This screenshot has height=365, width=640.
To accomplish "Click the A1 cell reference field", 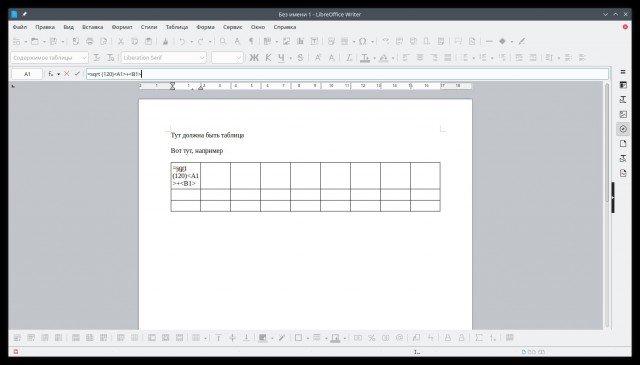I will 27,74.
